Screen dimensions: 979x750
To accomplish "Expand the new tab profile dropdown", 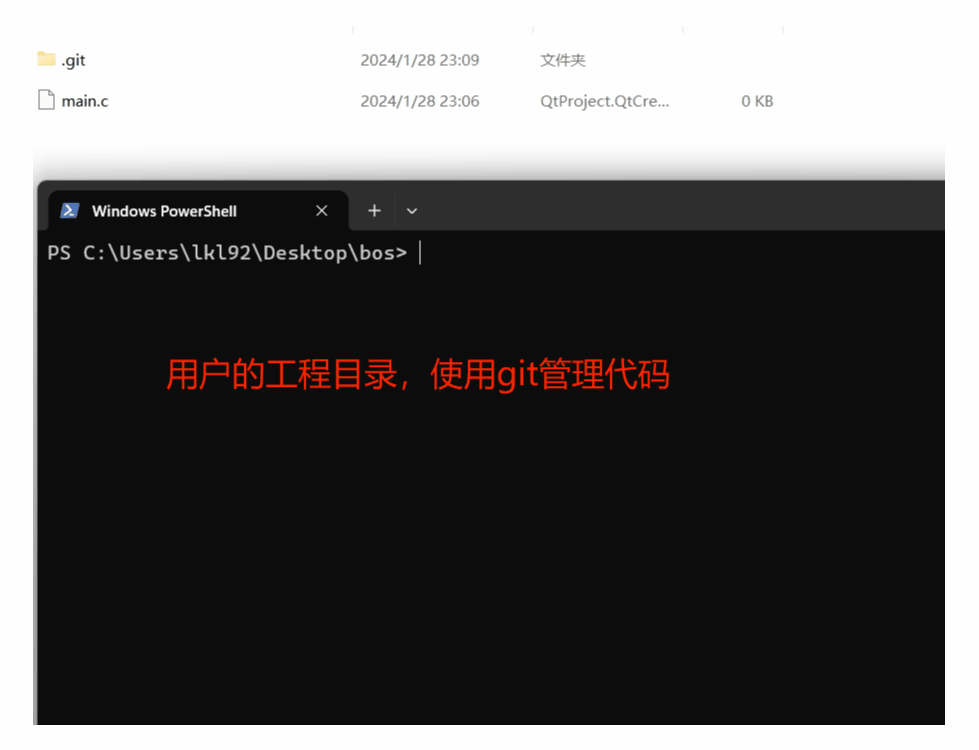I will click(x=411, y=211).
